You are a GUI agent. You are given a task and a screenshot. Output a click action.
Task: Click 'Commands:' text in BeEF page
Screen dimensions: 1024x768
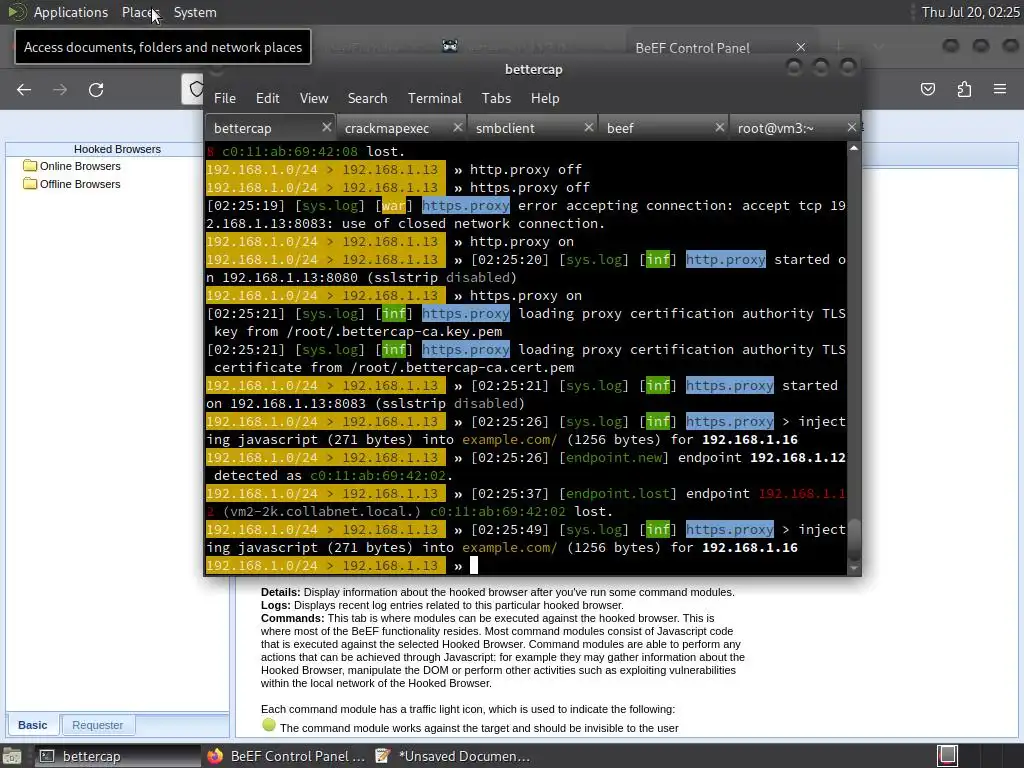click(293, 618)
